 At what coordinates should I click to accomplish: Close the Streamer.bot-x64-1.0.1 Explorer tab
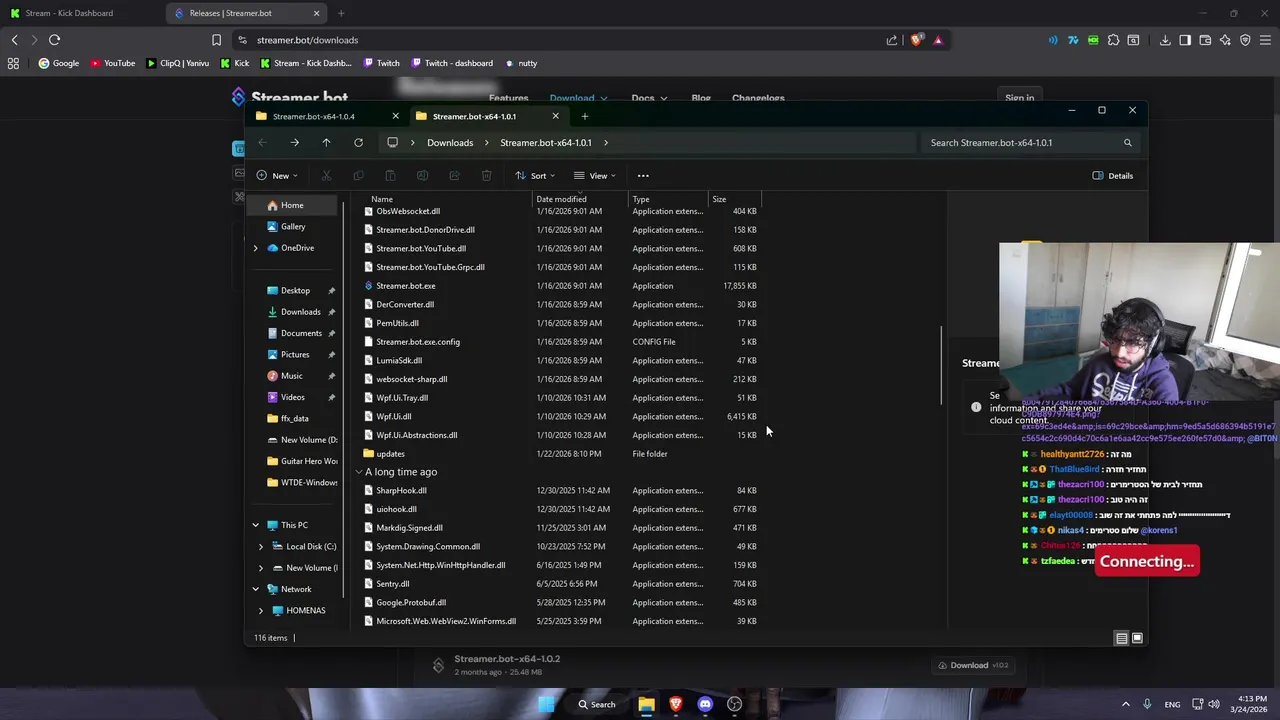[x=555, y=116]
